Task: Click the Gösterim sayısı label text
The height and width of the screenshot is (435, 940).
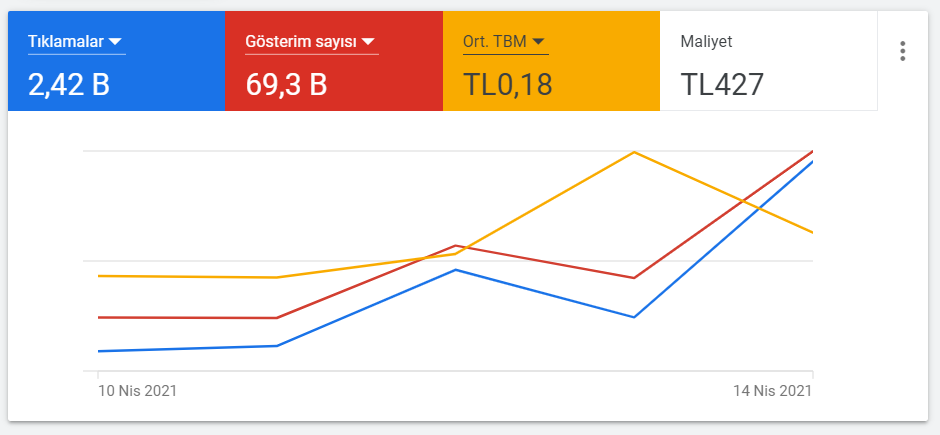Action: 301,41
